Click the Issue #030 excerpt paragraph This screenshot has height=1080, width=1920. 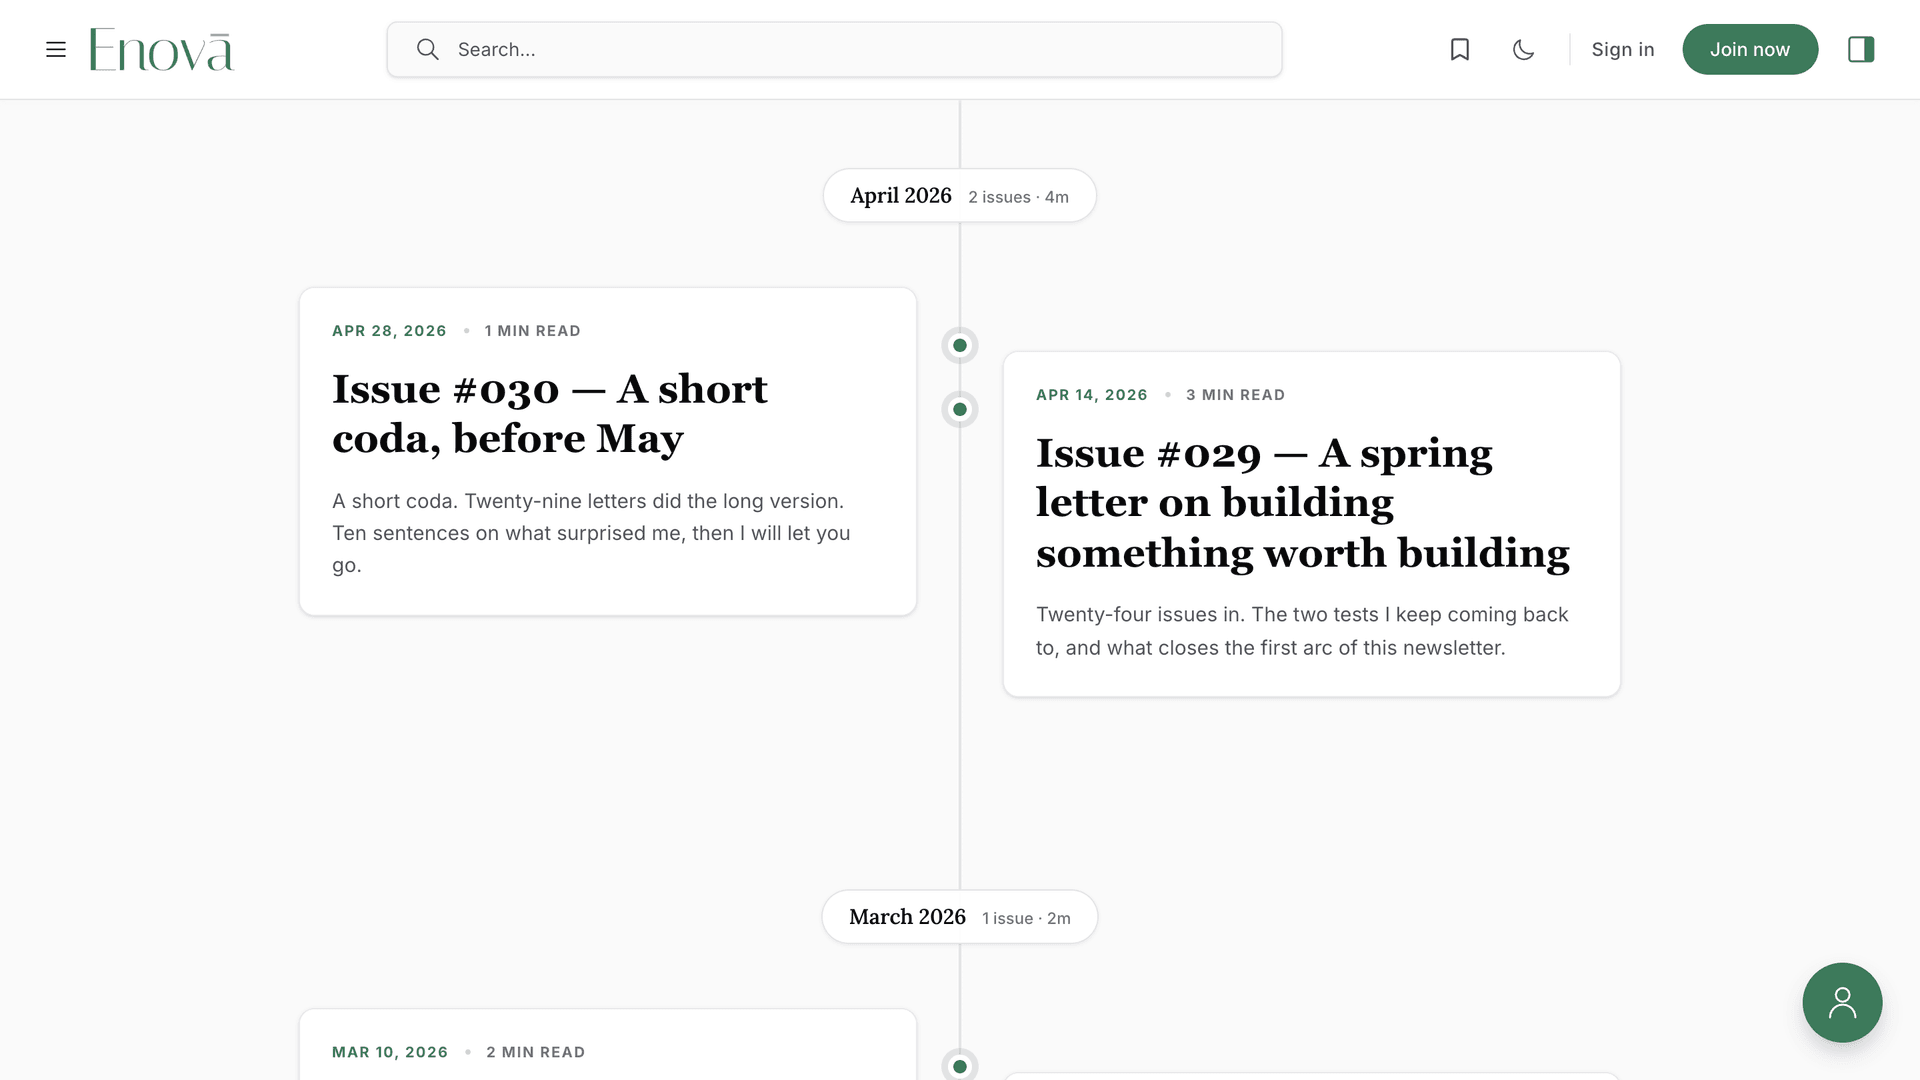[591, 533]
